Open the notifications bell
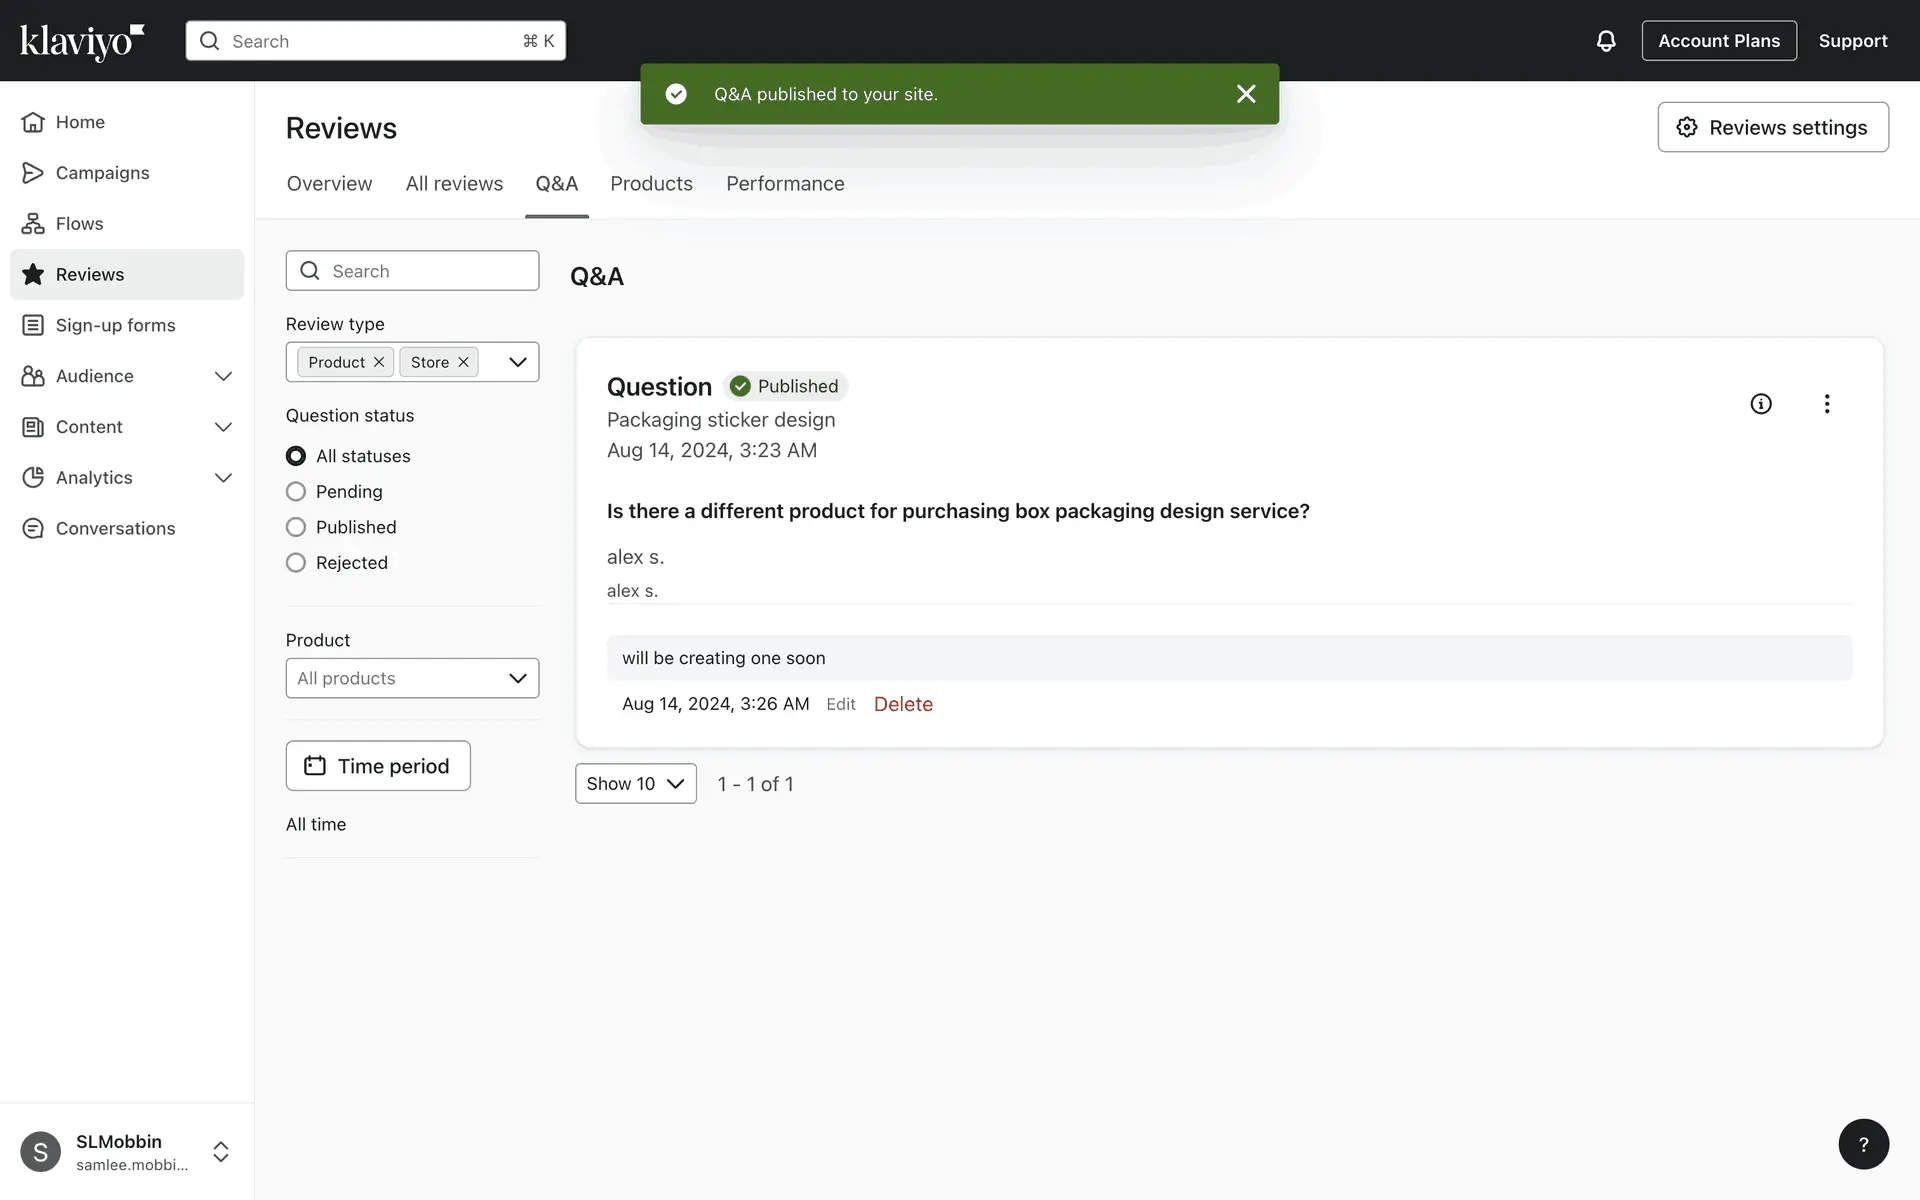The image size is (1920, 1200). (x=1605, y=41)
